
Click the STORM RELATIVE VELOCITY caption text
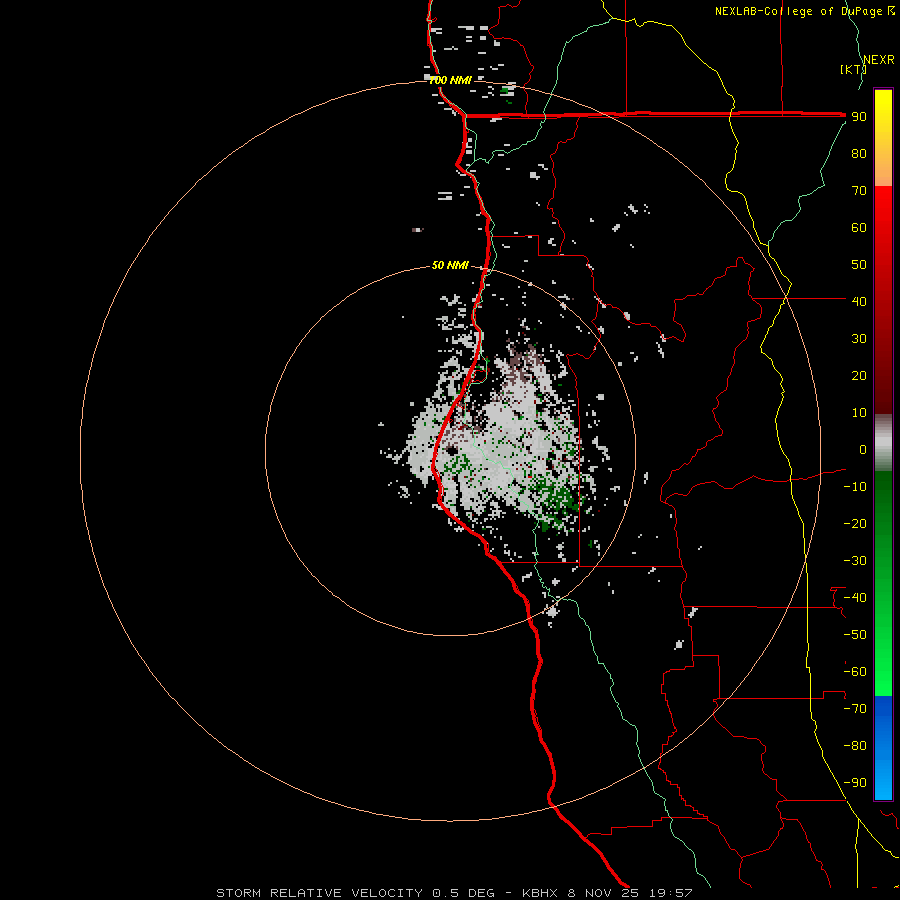[x=319, y=893]
